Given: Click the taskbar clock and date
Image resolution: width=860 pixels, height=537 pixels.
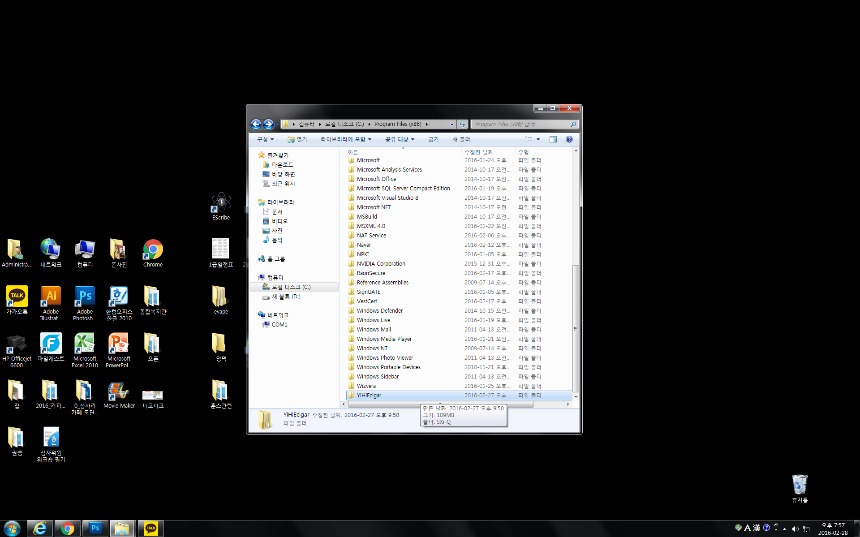Looking at the screenshot, I should tap(833, 529).
